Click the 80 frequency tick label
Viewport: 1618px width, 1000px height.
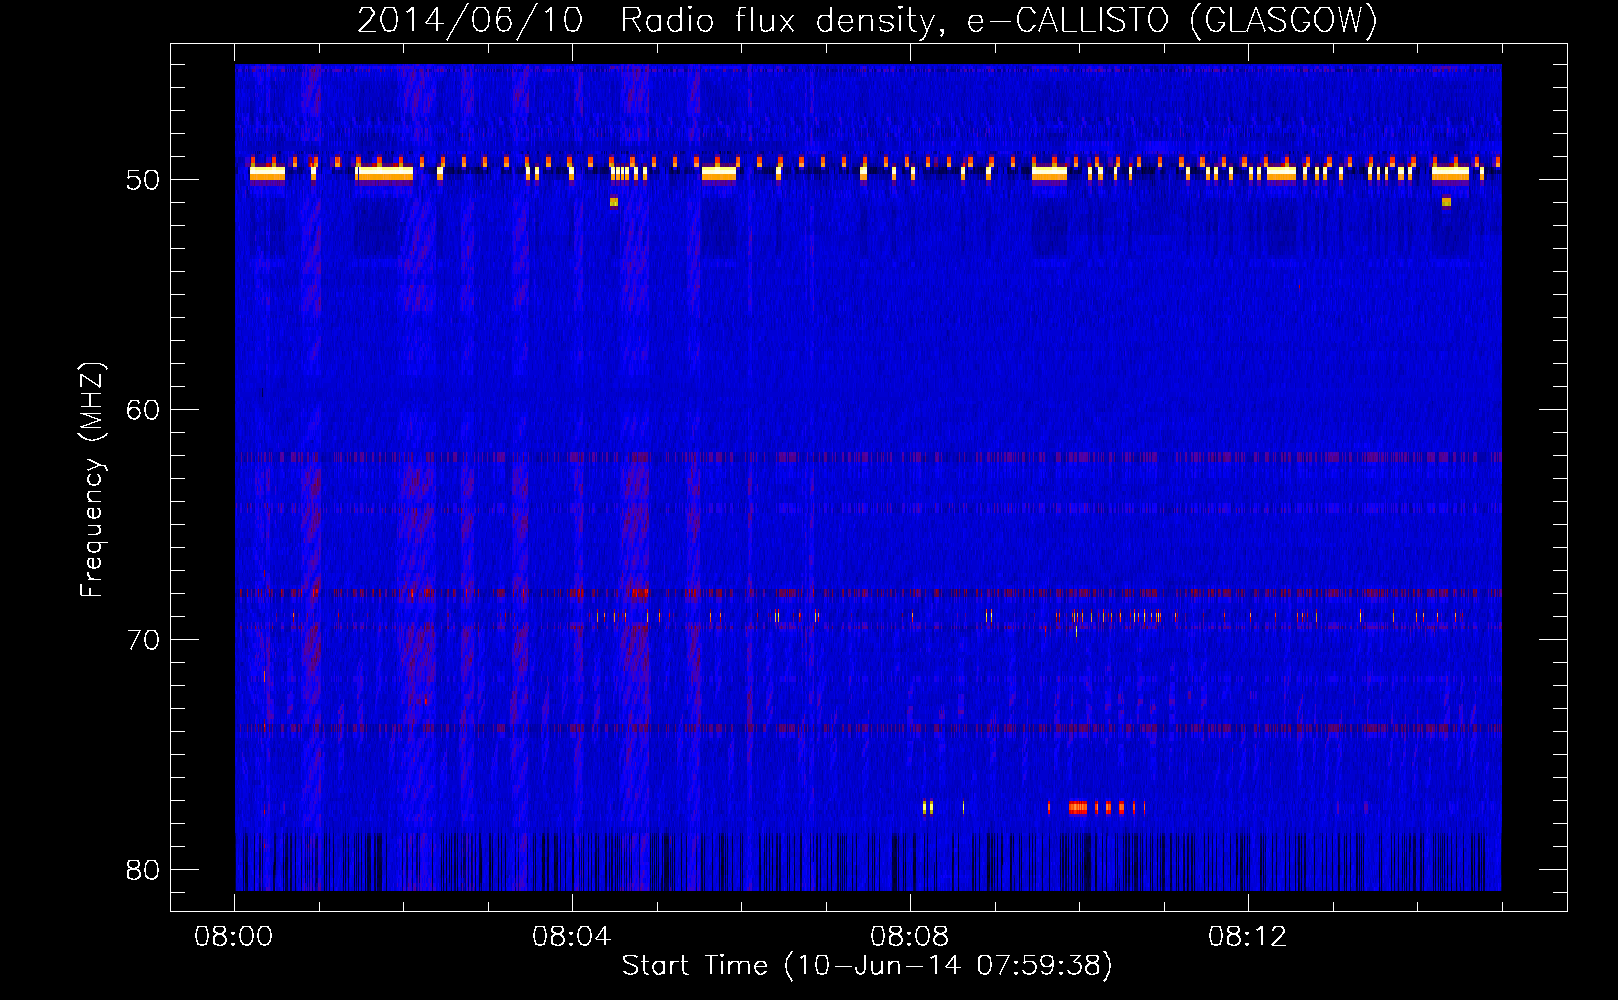coord(144,869)
